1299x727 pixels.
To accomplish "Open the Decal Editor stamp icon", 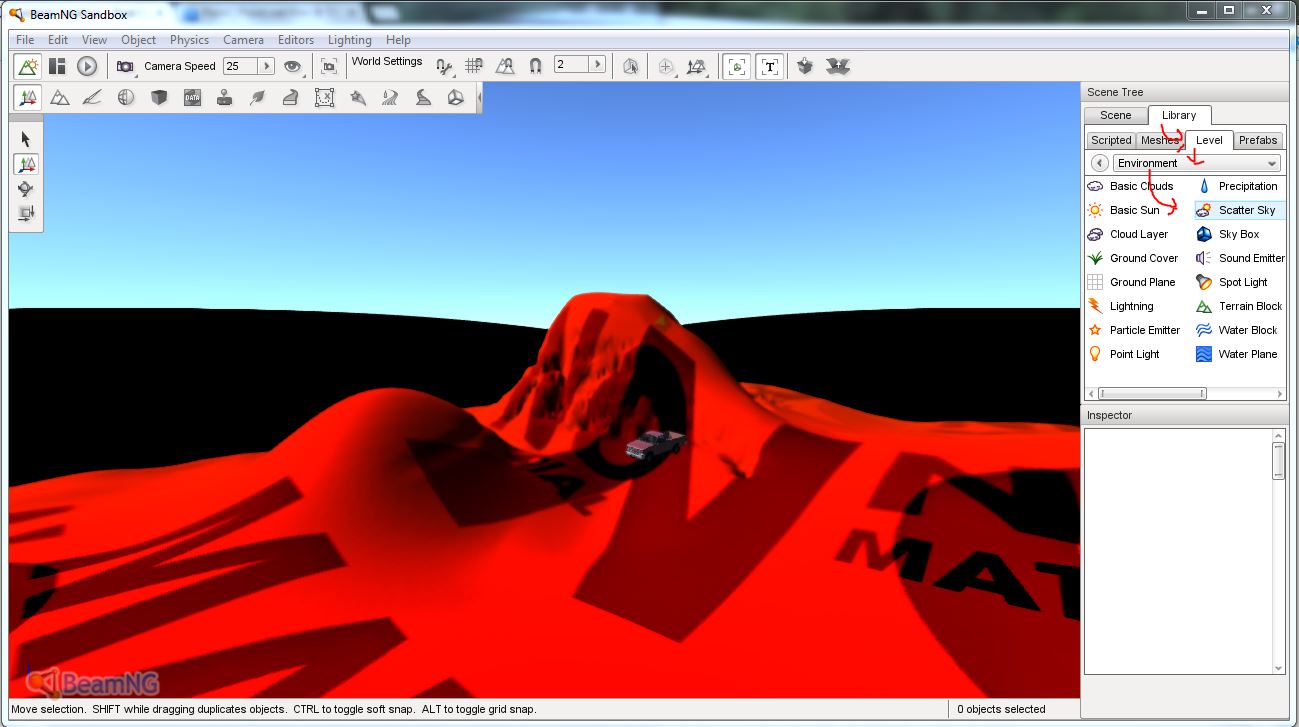I will (x=225, y=97).
